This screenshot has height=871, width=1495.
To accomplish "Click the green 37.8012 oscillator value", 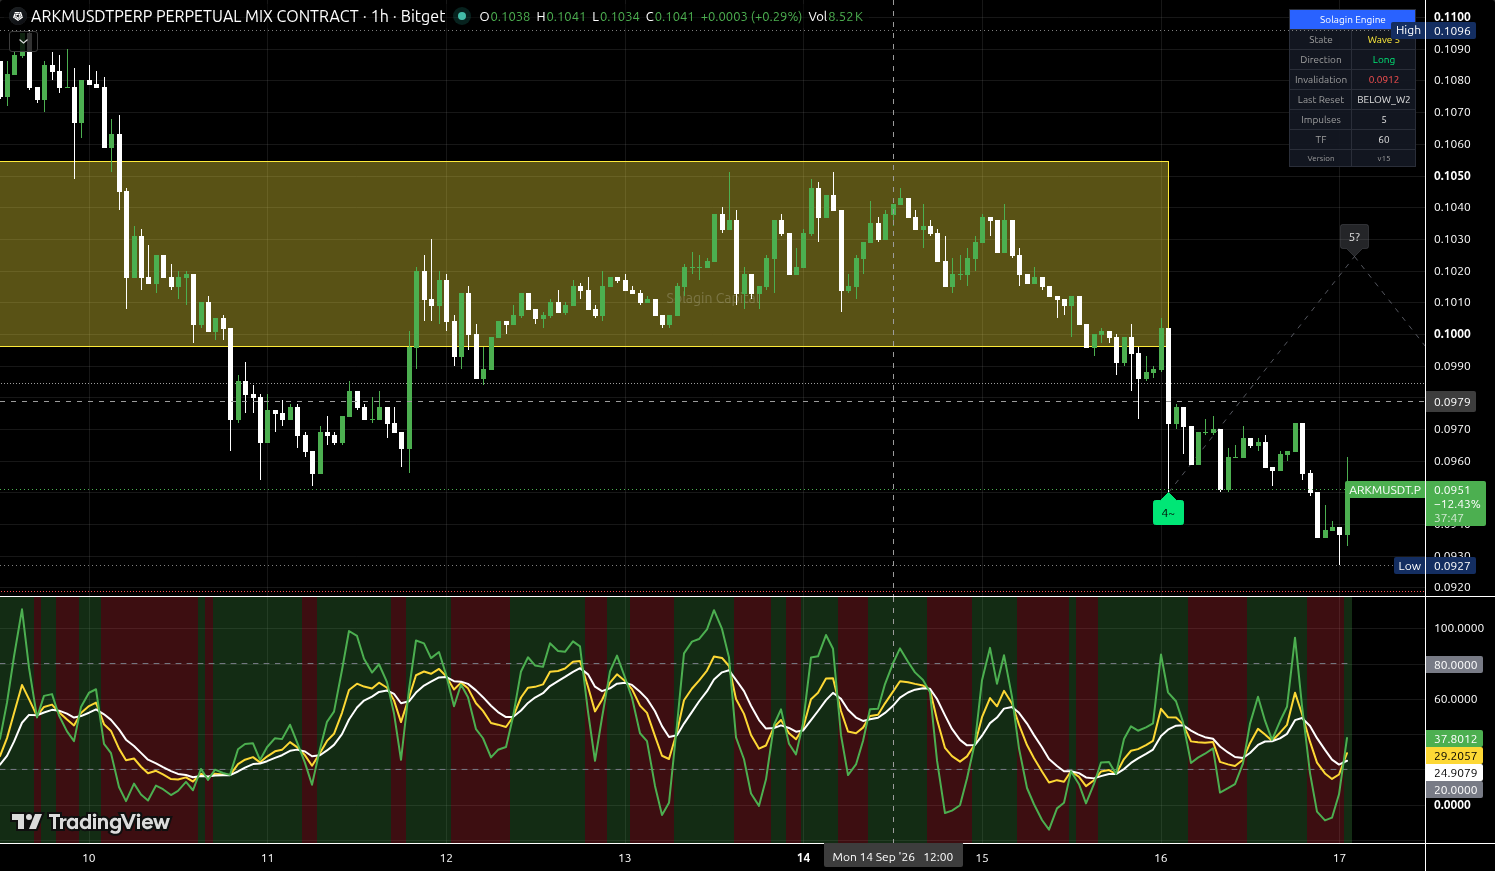I will click(1455, 739).
